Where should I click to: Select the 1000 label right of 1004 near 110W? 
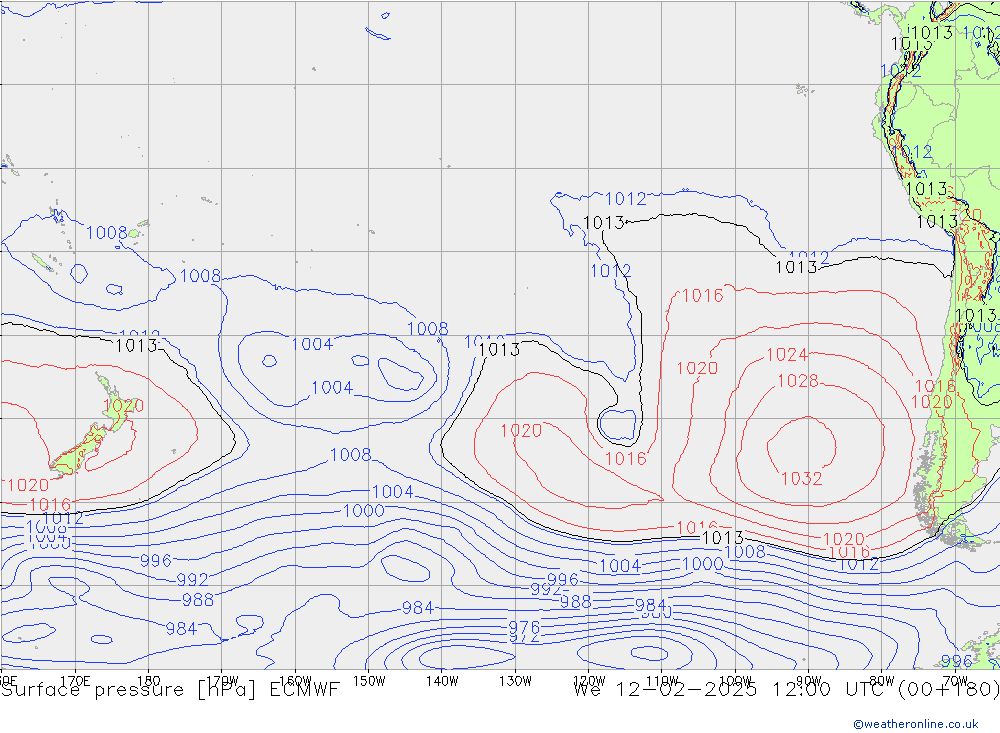pyautogui.click(x=703, y=564)
